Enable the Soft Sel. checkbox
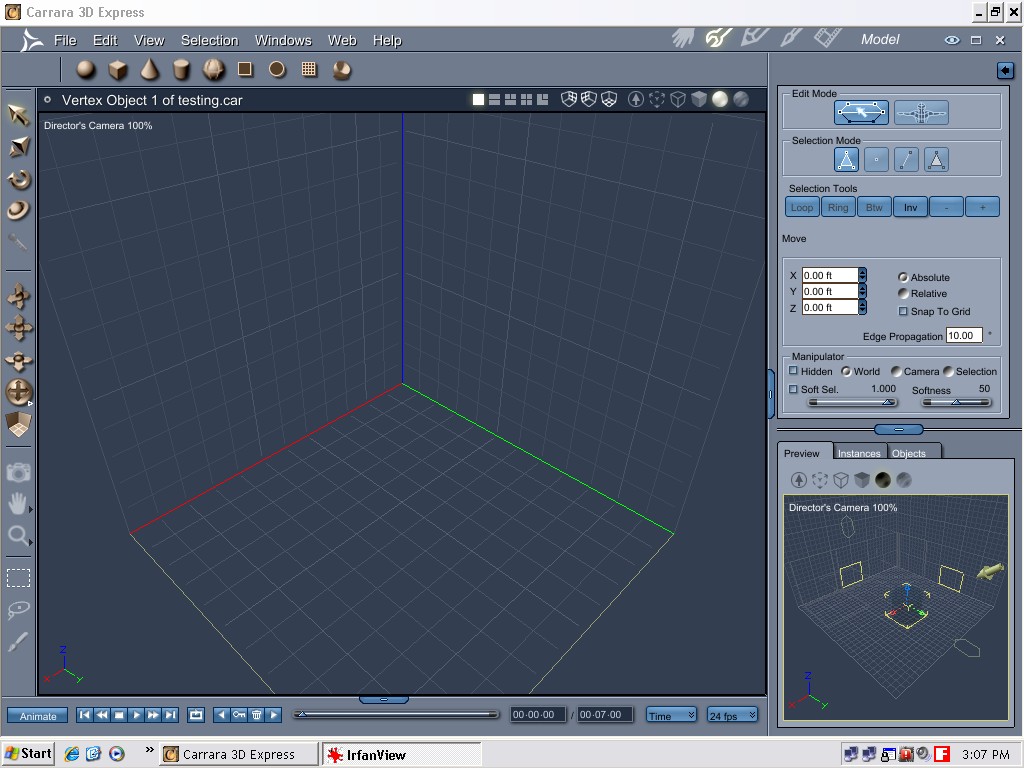Image resolution: width=1024 pixels, height=768 pixels. 794,389
